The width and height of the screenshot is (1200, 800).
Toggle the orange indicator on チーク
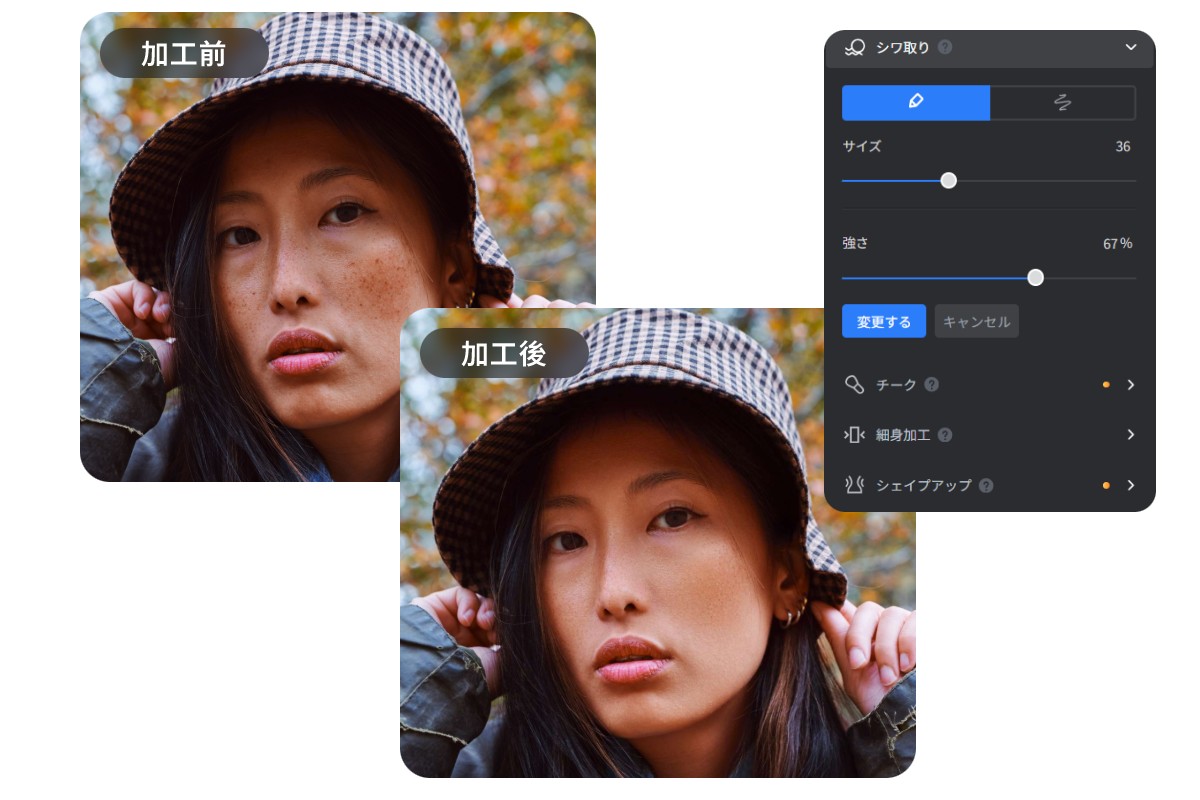(1106, 385)
